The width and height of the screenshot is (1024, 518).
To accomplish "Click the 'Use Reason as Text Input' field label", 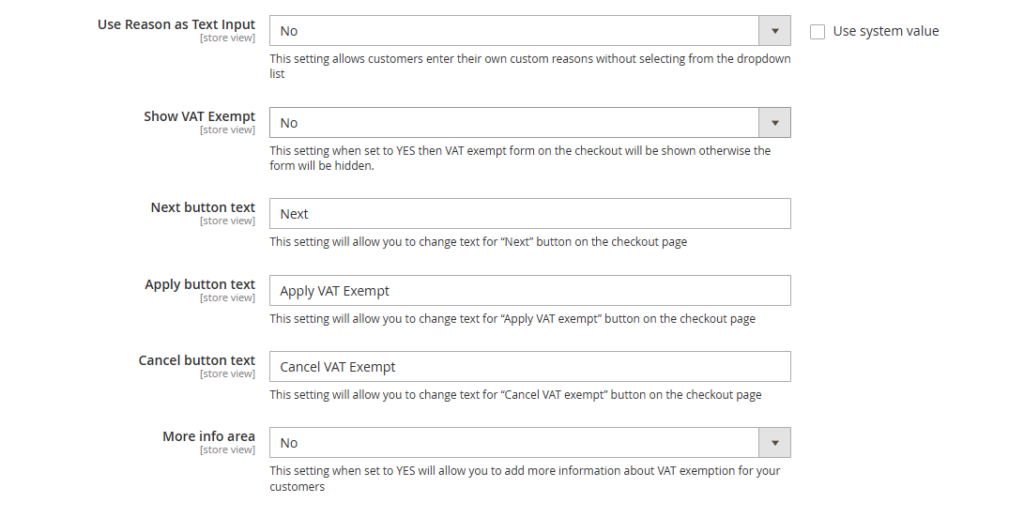I will point(176,24).
